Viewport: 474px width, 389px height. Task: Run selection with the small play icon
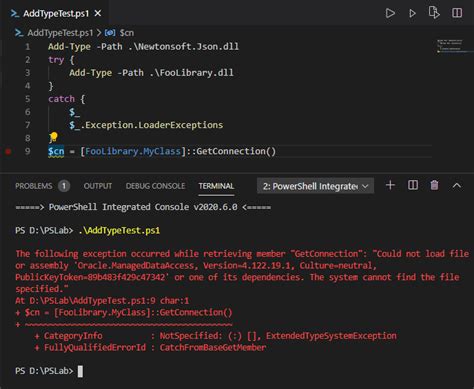[x=412, y=13]
